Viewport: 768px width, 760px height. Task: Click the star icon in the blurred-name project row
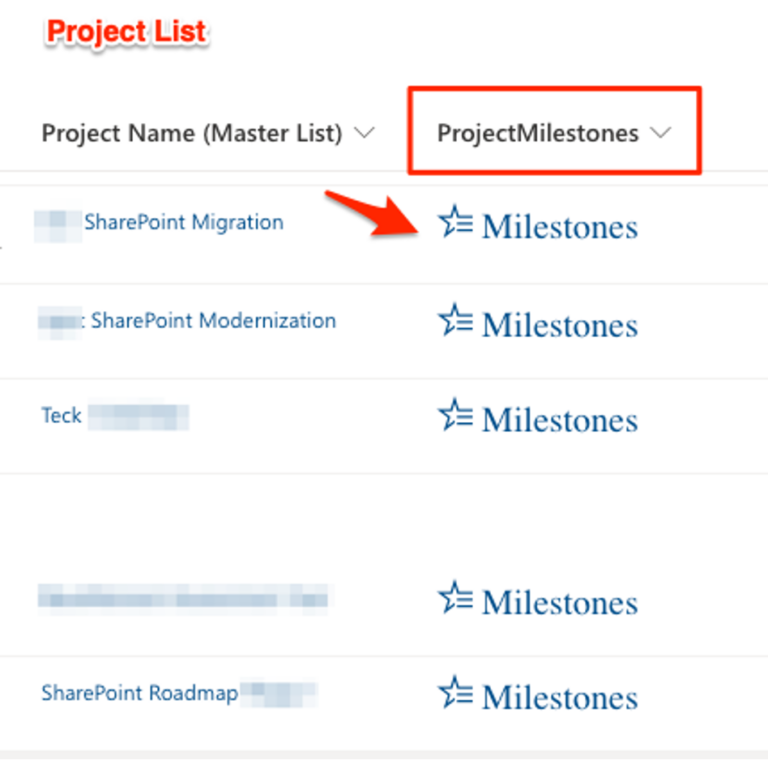pyautogui.click(x=455, y=599)
